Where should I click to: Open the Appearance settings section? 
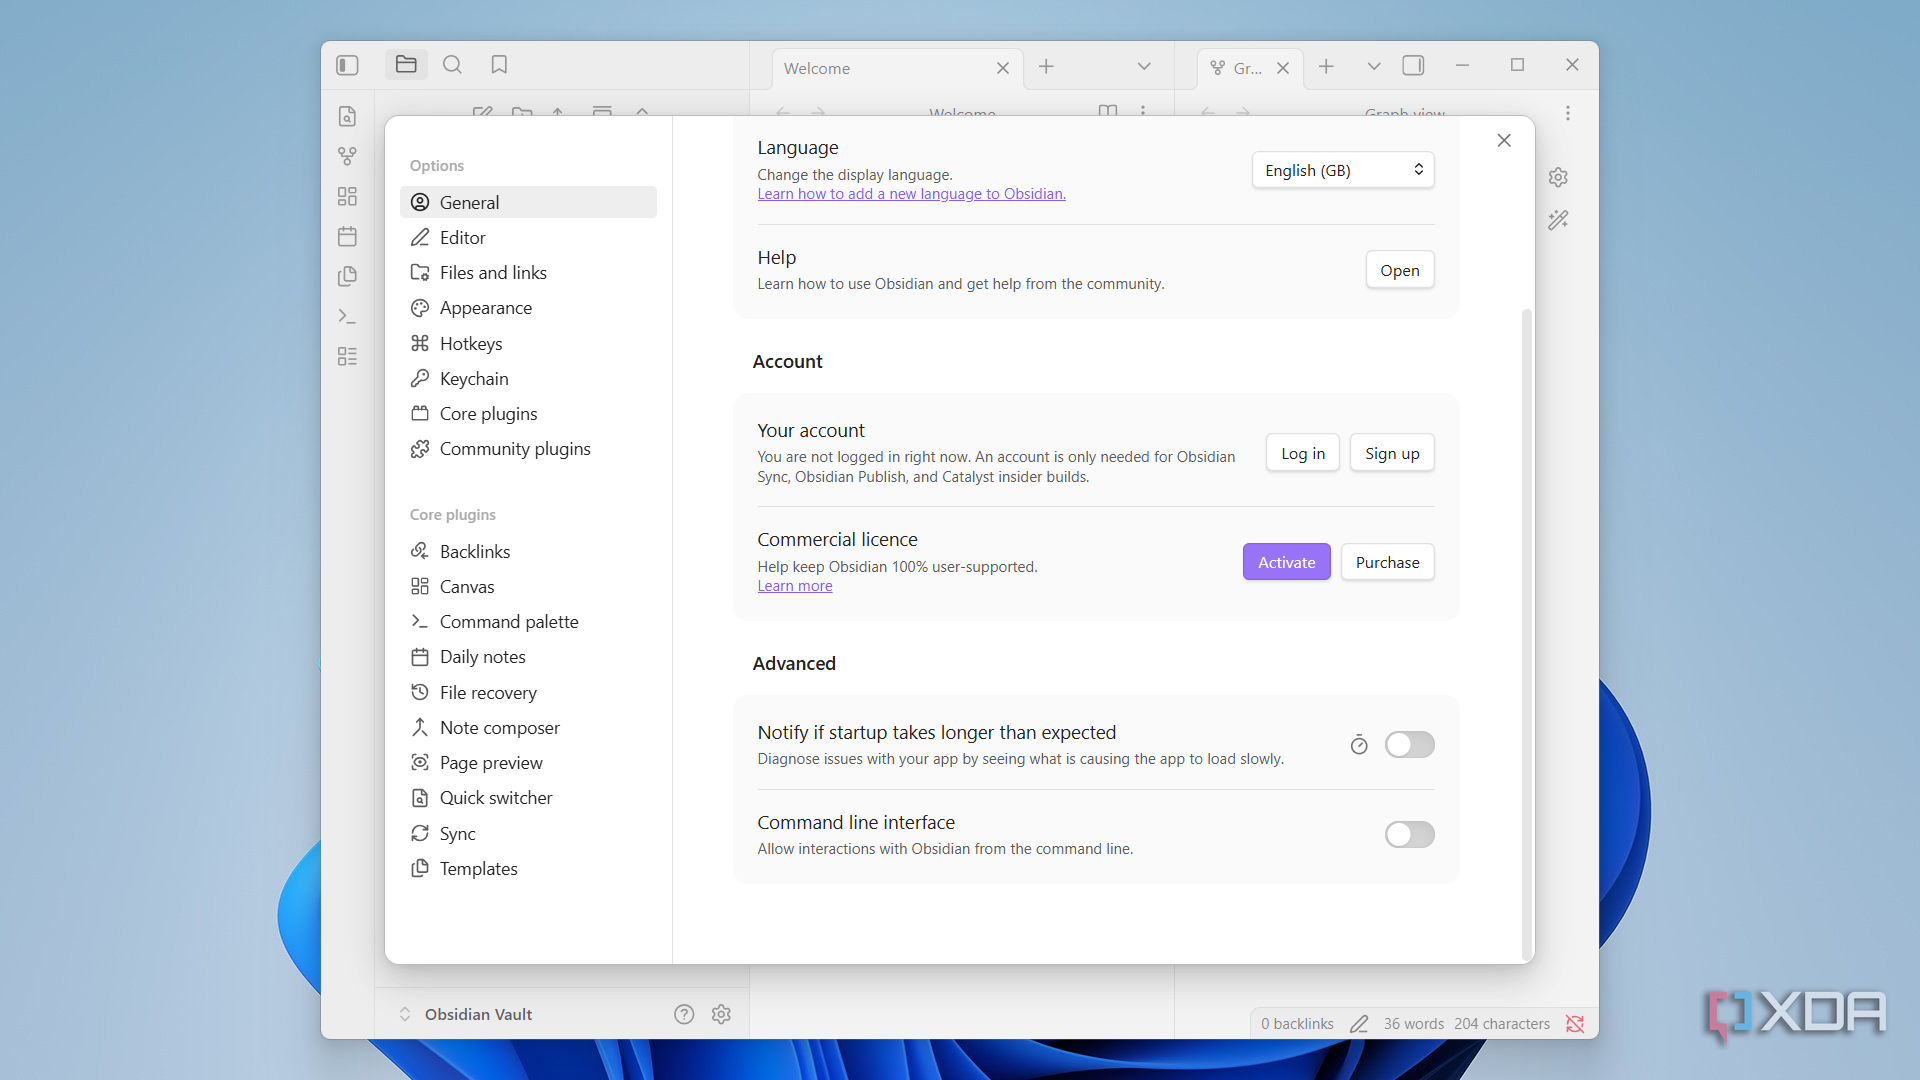coord(528,308)
